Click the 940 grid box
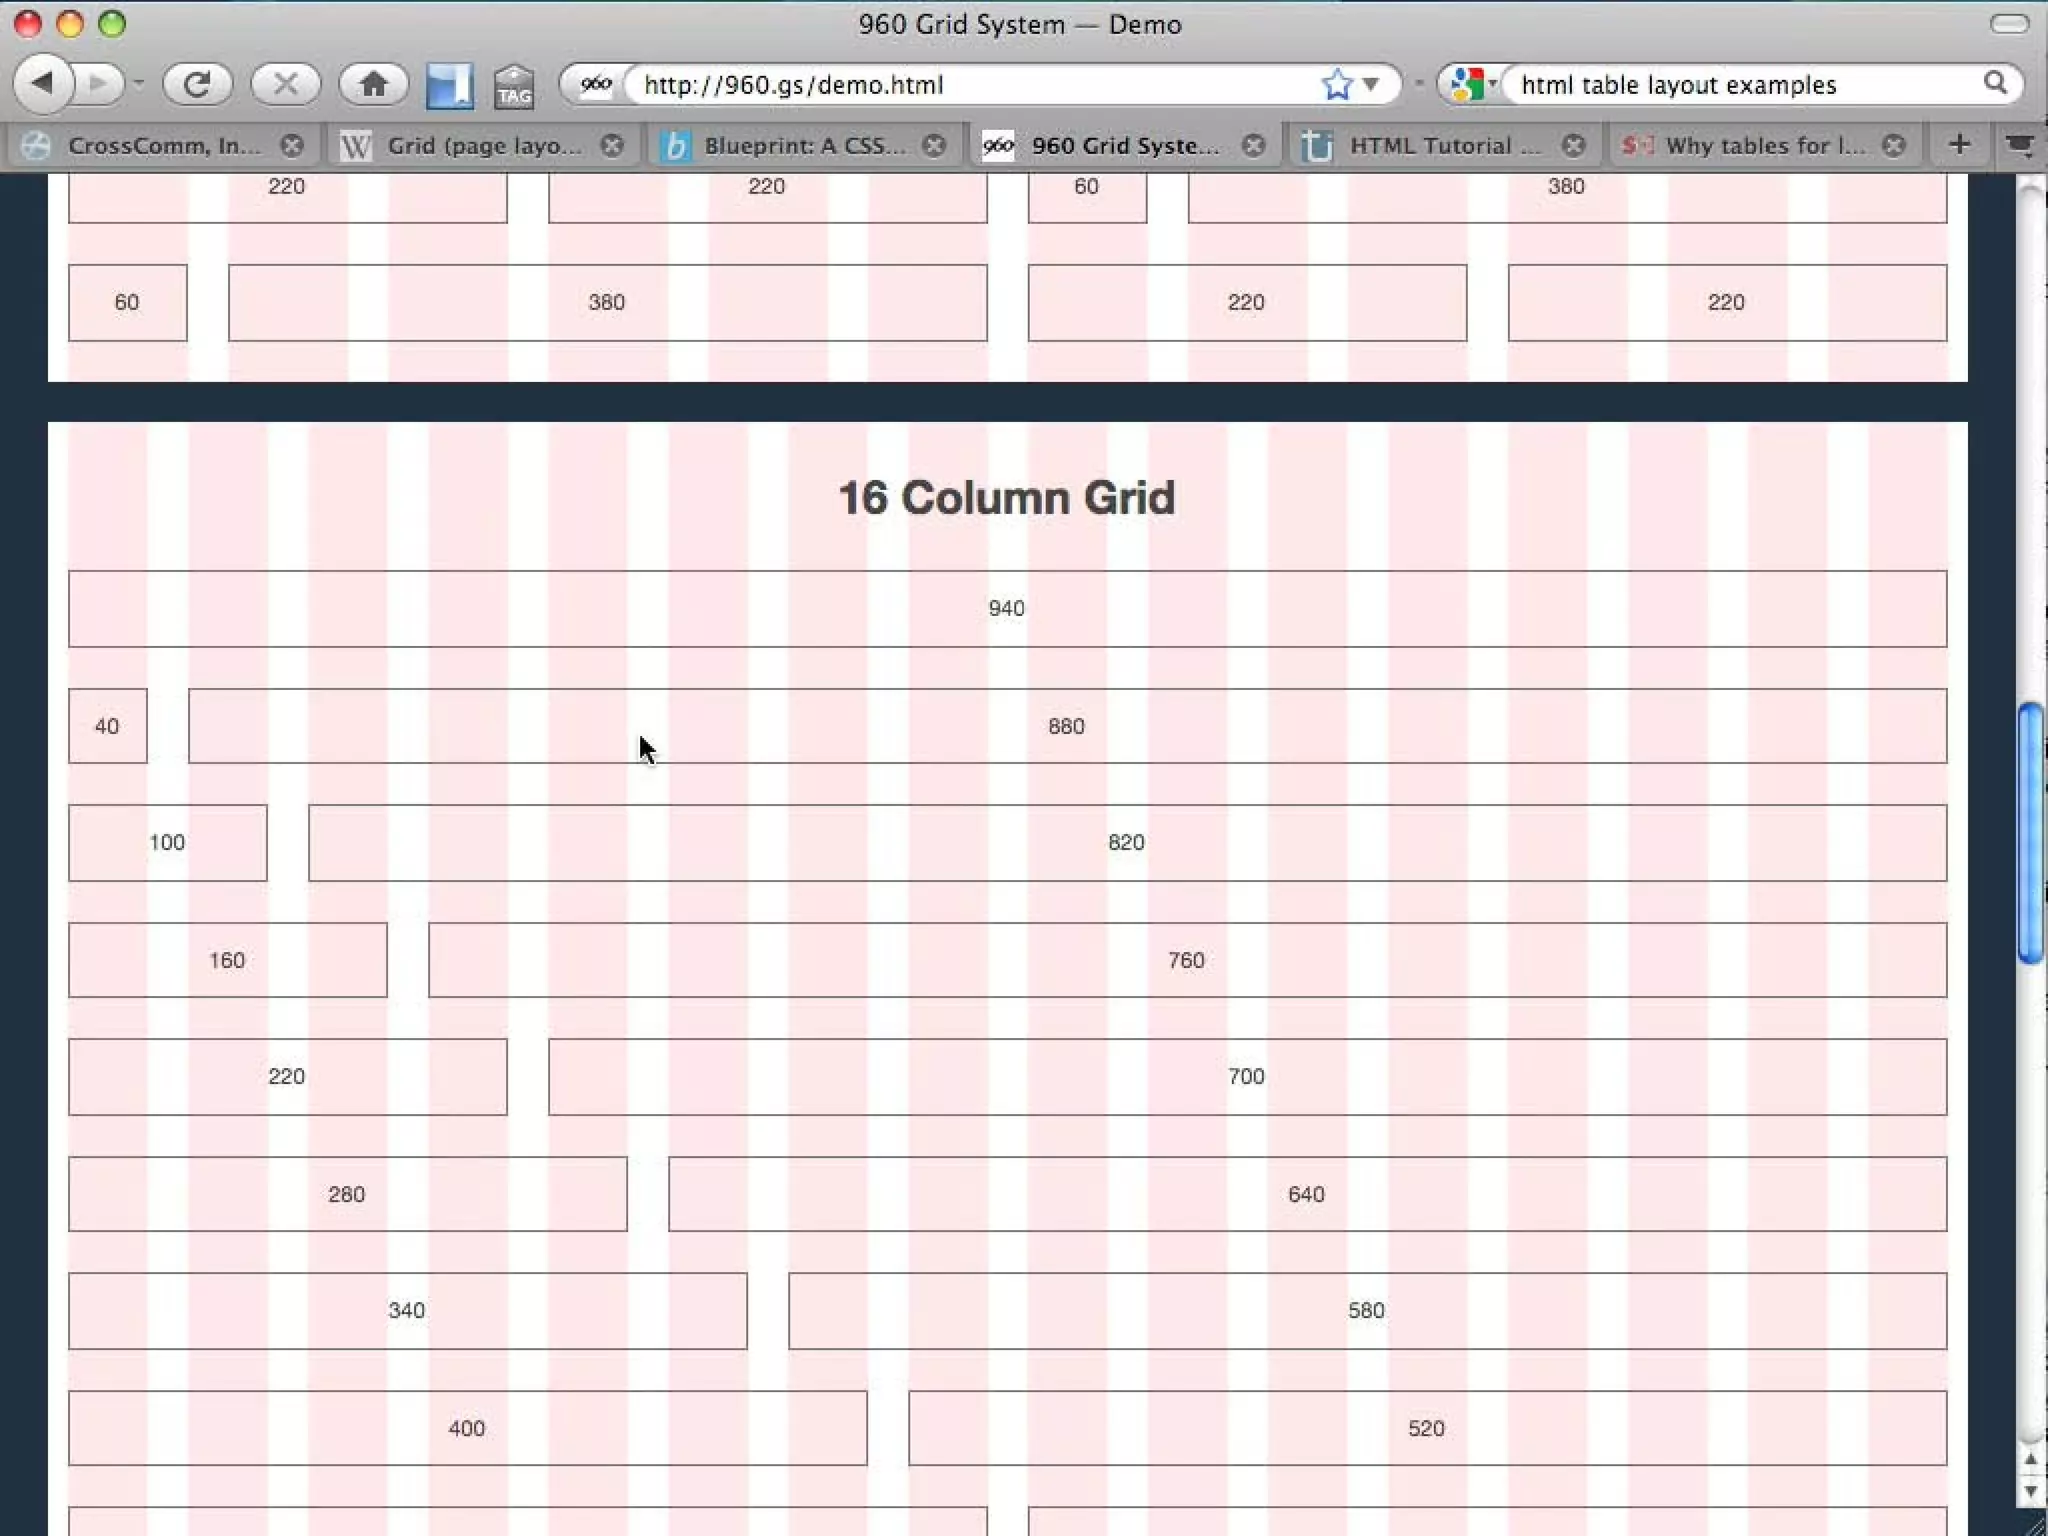 coord(1007,609)
